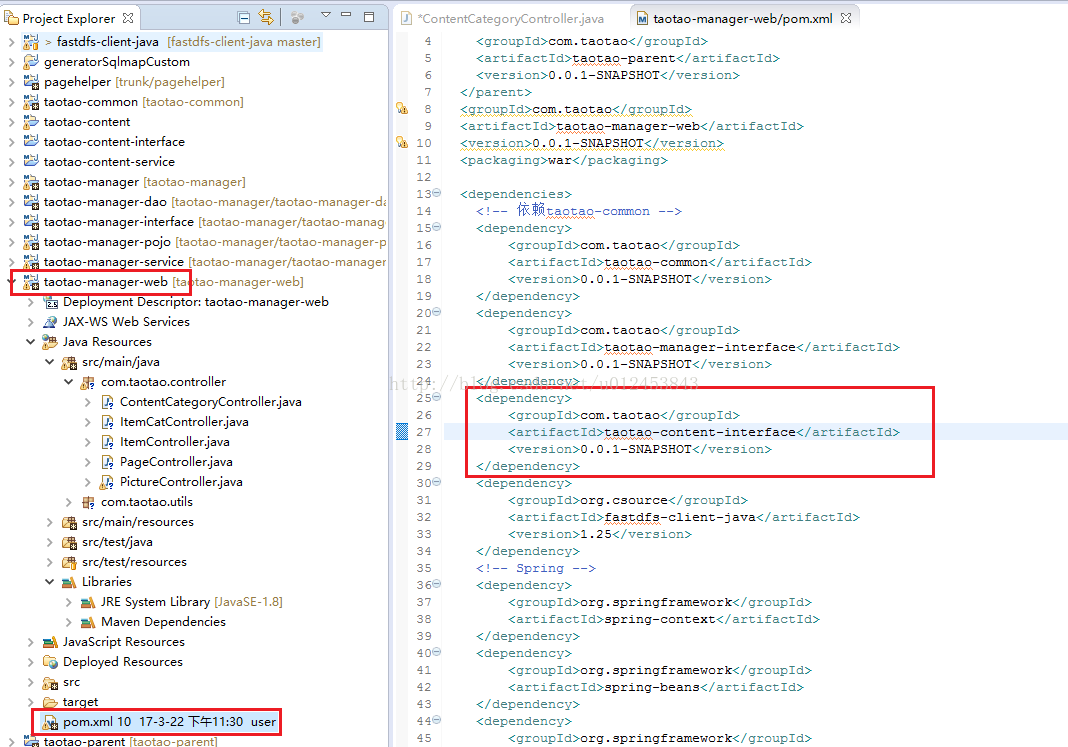Screen dimensions: 1068x747
Task: Close the Project Explorer view tab
Action: (x=128, y=18)
